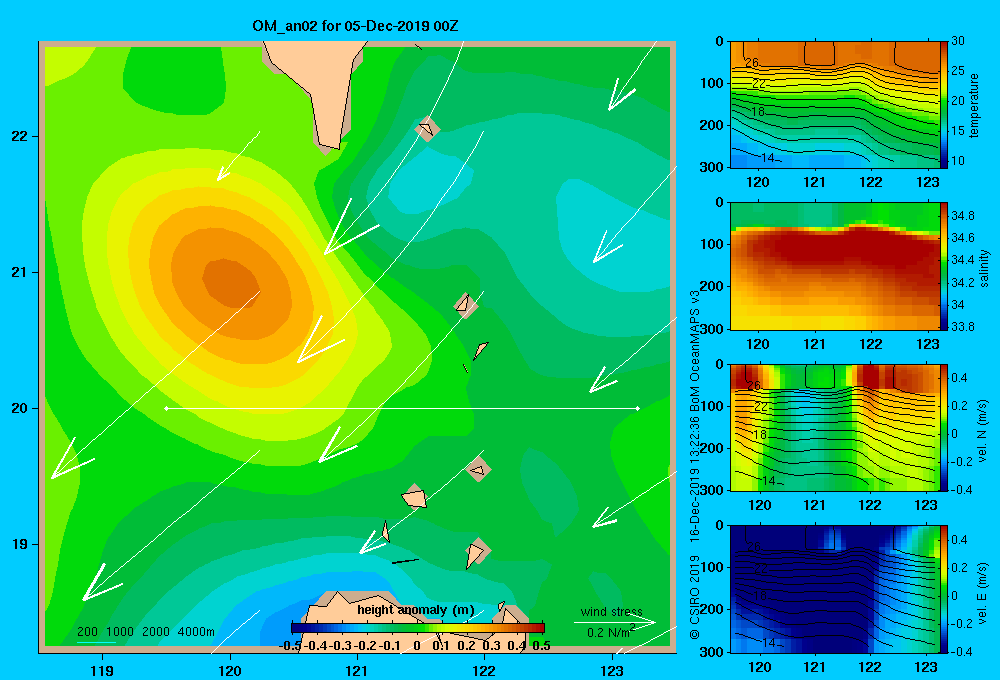Click the vel. E panel colorbar
Viewport: 1000px width, 680px height.
944,589
